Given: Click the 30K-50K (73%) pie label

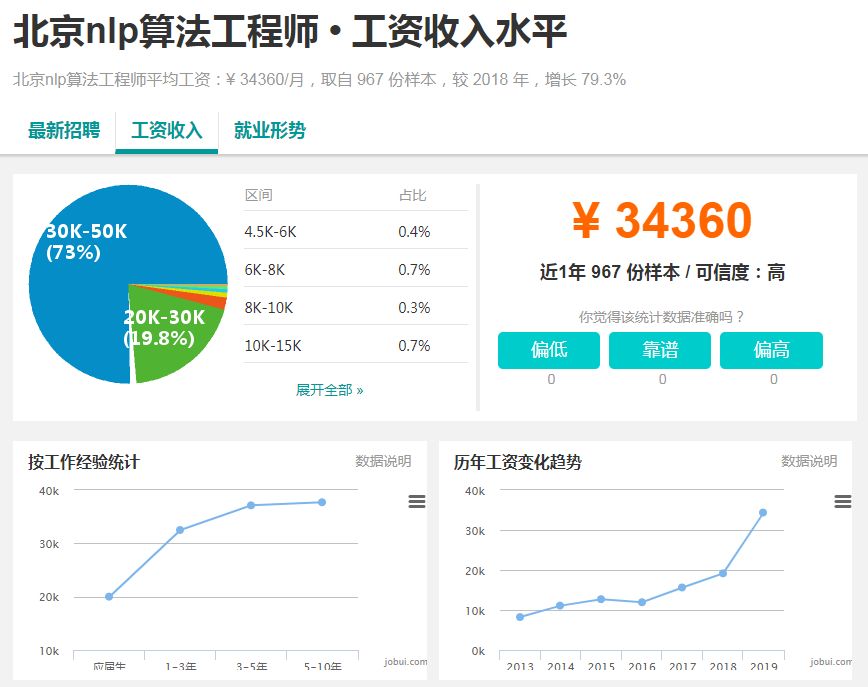Looking at the screenshot, I should coord(86,241).
